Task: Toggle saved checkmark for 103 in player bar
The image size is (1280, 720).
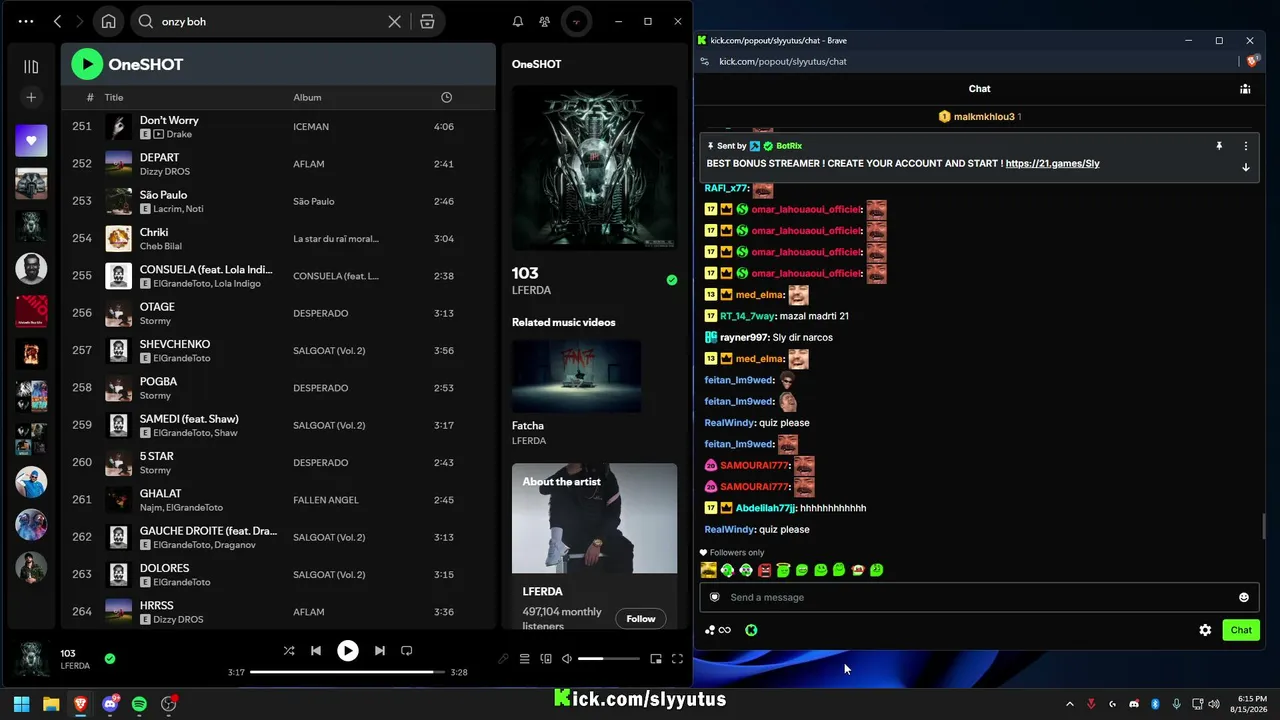Action: point(110,659)
